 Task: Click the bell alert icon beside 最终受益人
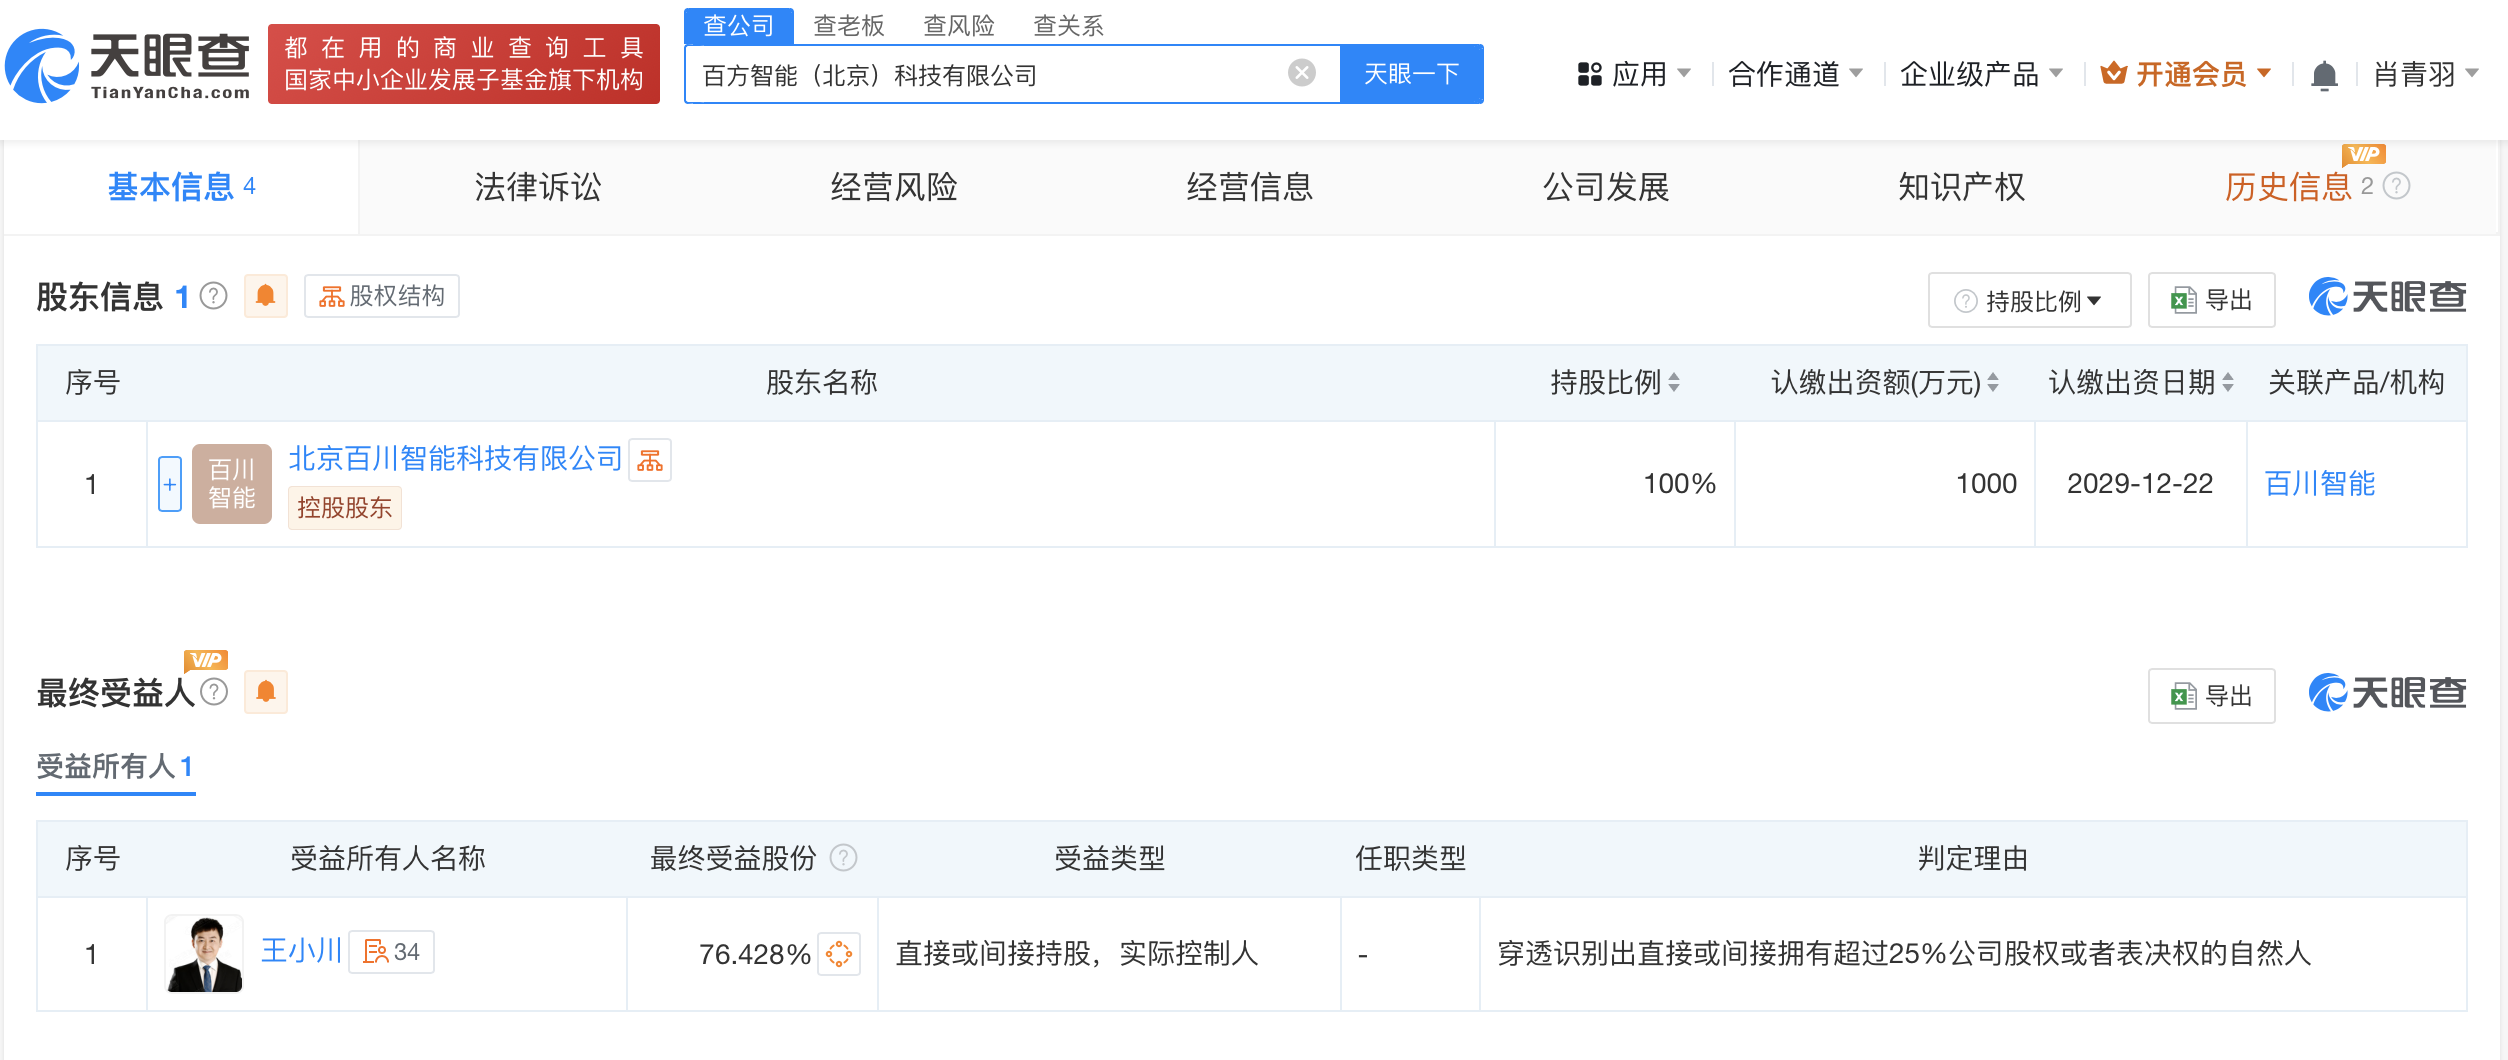click(x=265, y=692)
